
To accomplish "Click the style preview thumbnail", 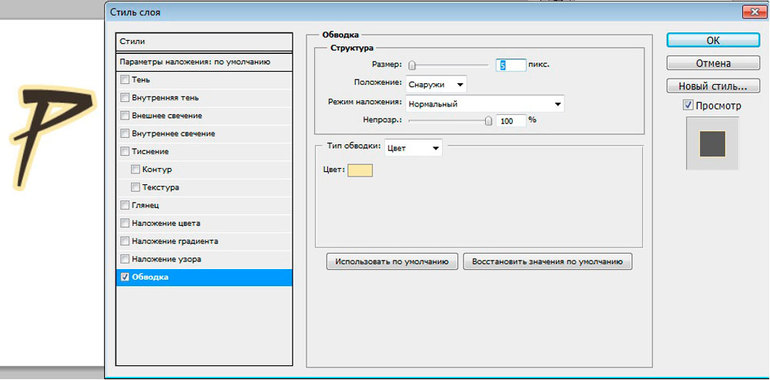I will [712, 144].
